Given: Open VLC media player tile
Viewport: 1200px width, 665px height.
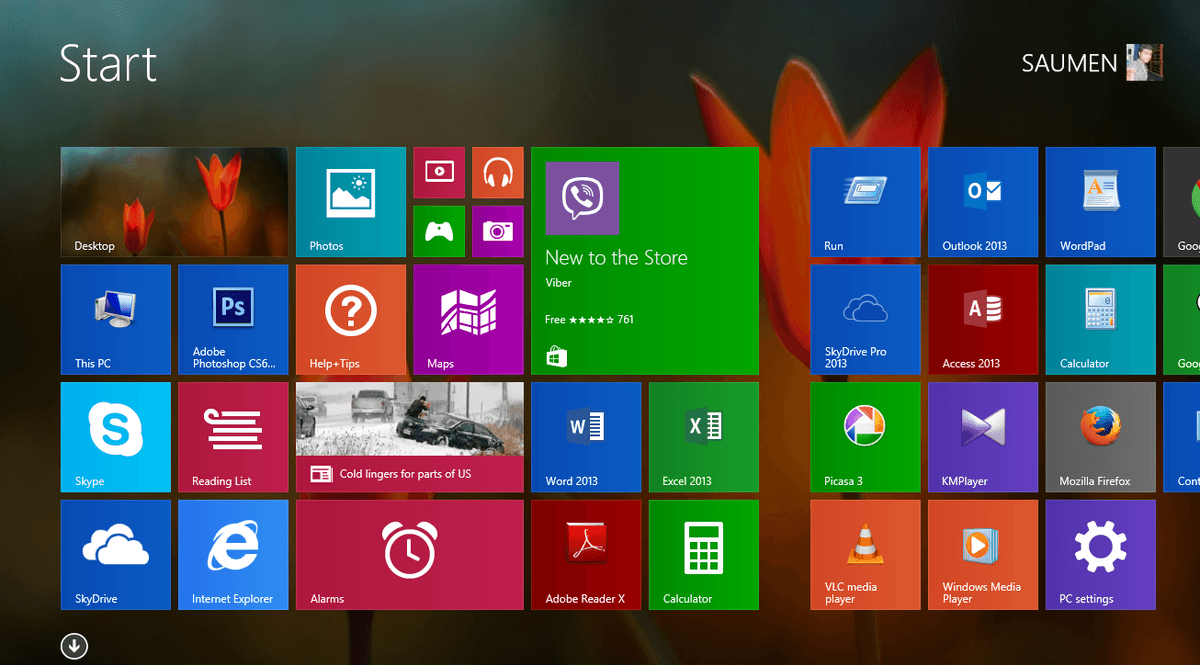Looking at the screenshot, I should point(865,554).
